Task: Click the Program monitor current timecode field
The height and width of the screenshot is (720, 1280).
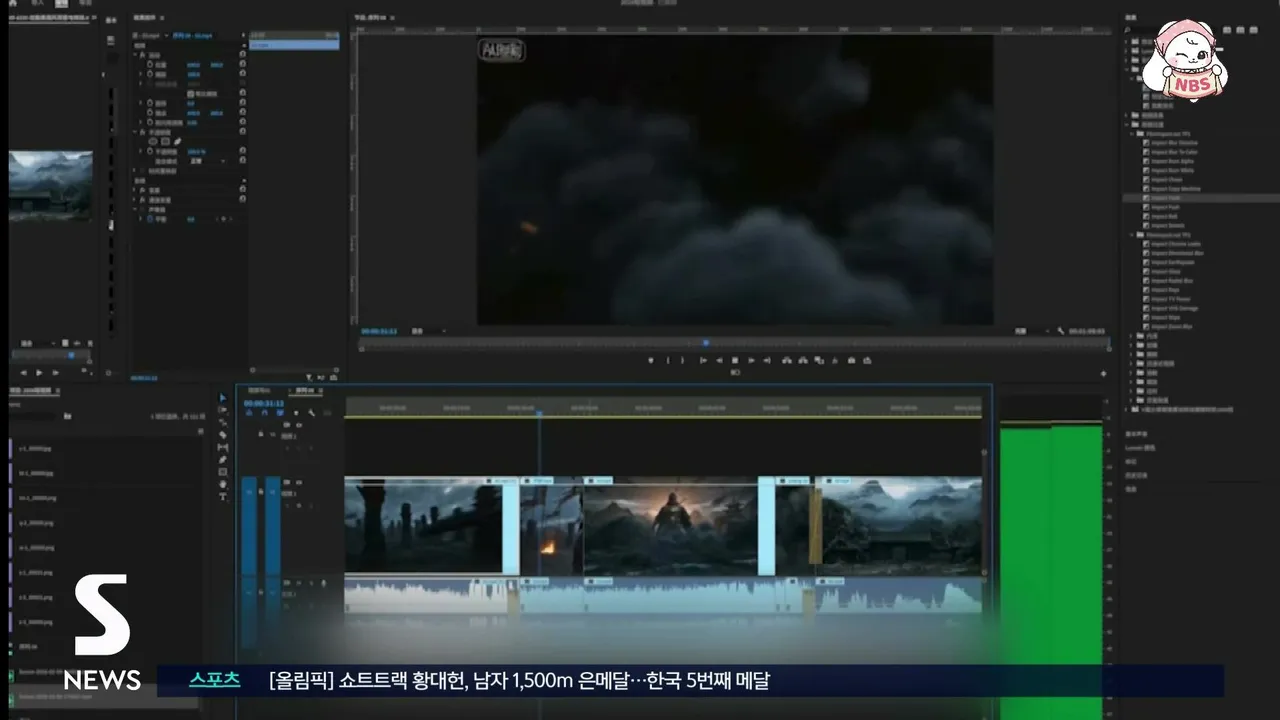Action: click(x=379, y=330)
